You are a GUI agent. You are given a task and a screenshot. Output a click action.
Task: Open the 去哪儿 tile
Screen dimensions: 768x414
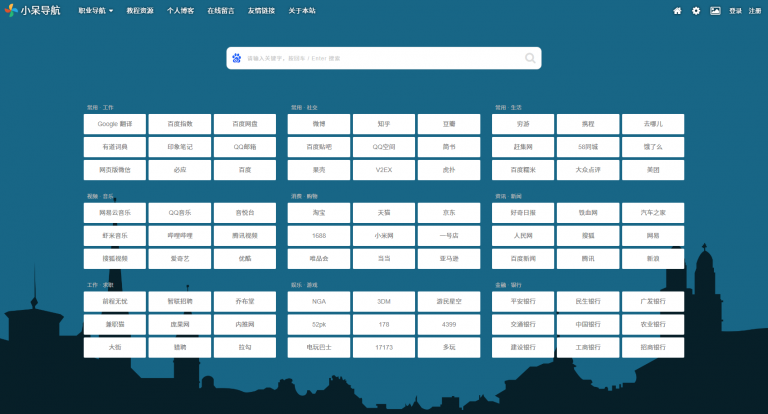[653, 124]
